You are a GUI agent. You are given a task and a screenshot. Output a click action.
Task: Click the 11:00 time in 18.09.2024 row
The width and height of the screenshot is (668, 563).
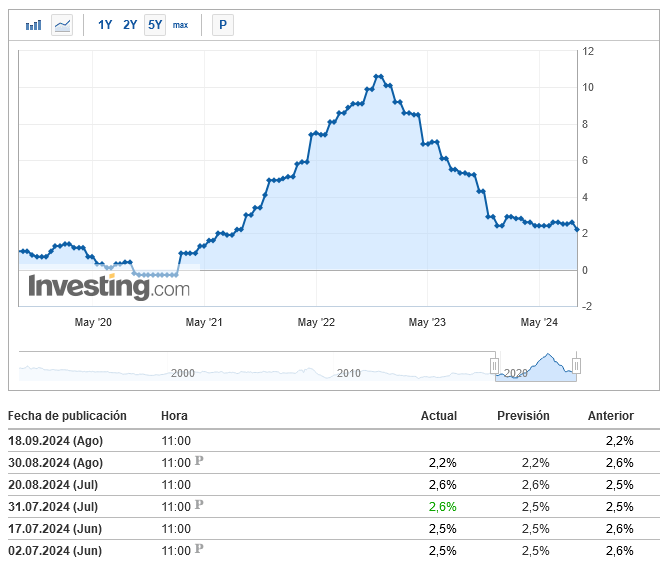(x=176, y=441)
